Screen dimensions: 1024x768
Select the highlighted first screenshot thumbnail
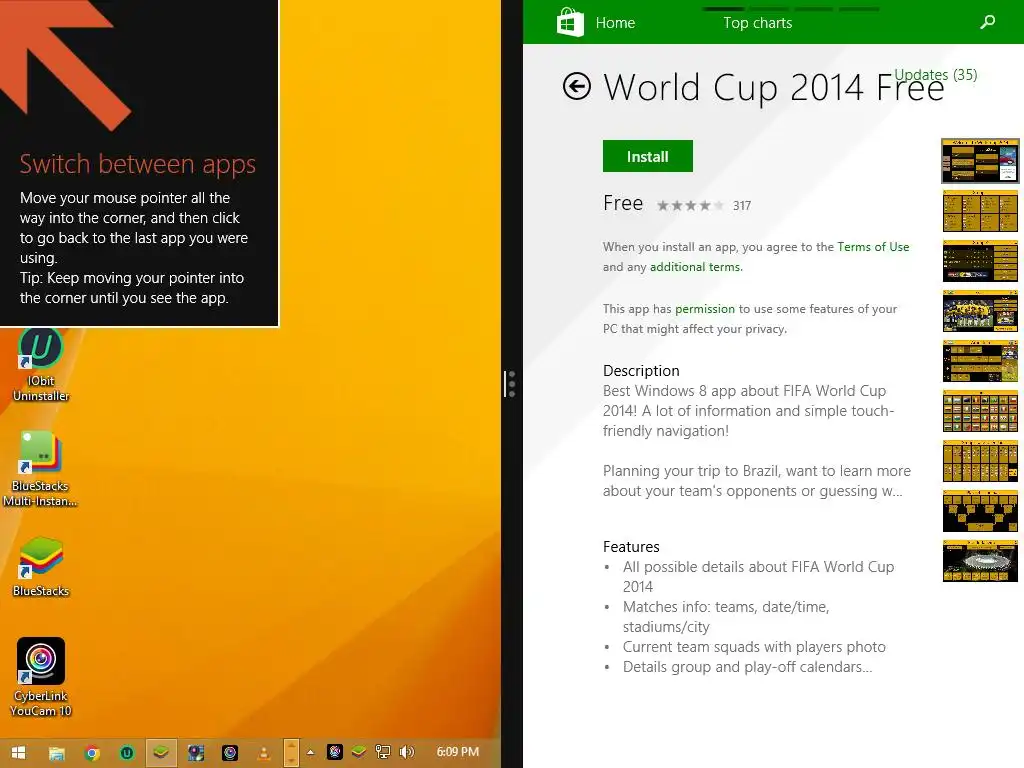(x=980, y=161)
